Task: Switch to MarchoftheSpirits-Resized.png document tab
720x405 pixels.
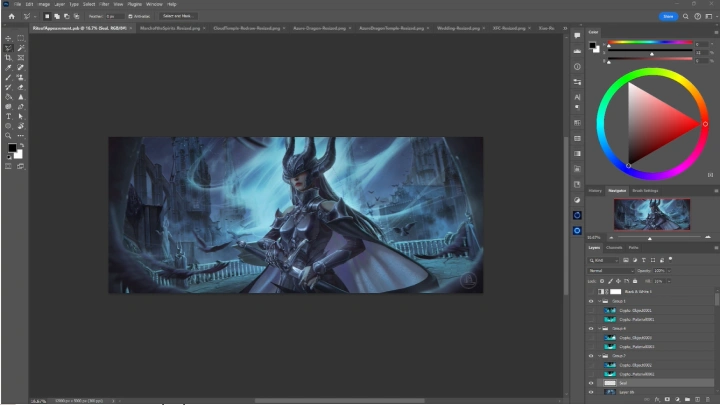Action: [x=170, y=28]
